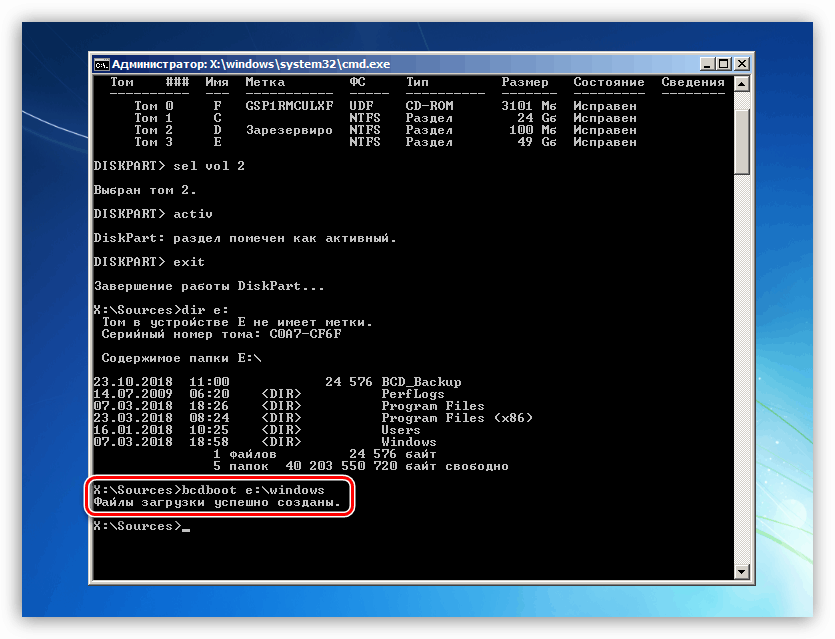Click the command 'bcdboot e:\windows'
The height and width of the screenshot is (639, 835).
tap(253, 490)
